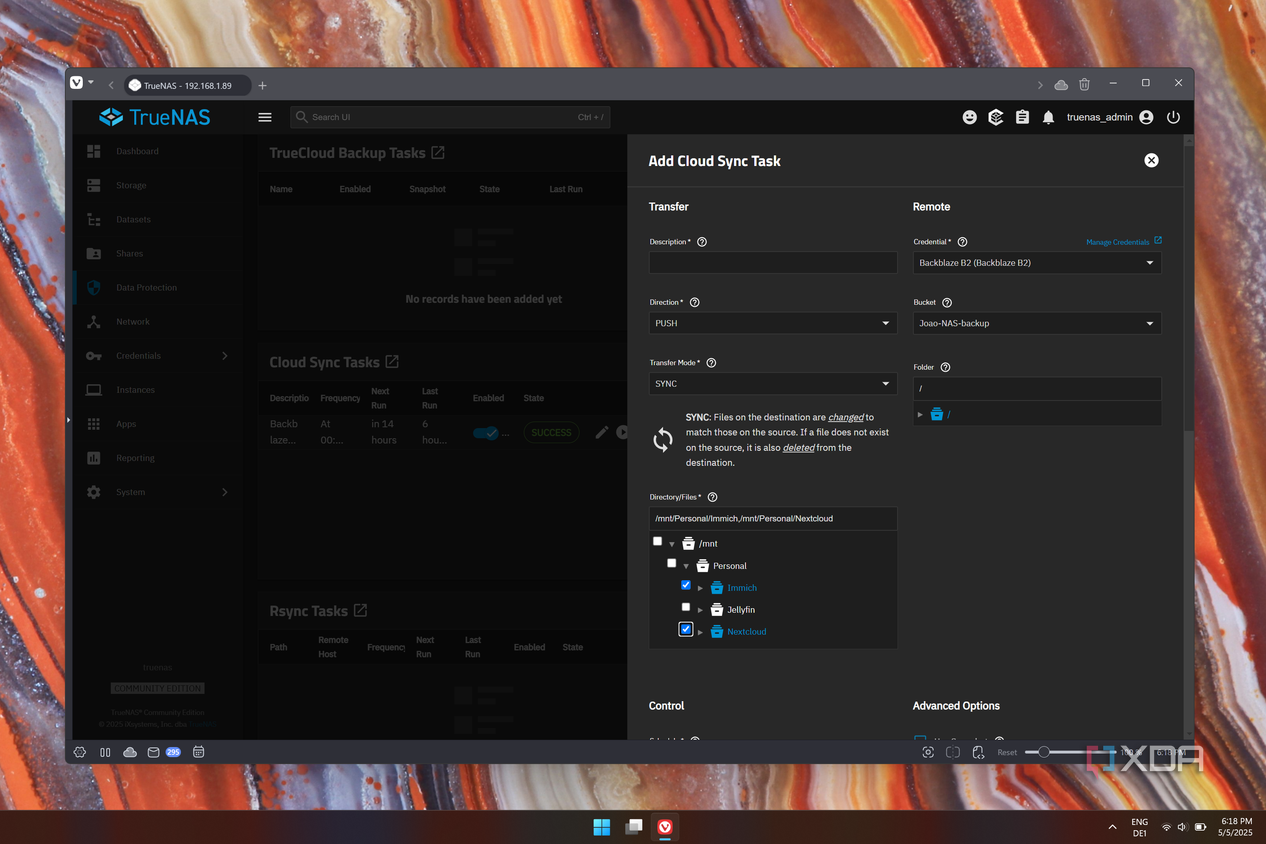Viewport: 1266px width, 844px height.
Task: Check the Personal dataset checkbox
Action: tap(671, 563)
